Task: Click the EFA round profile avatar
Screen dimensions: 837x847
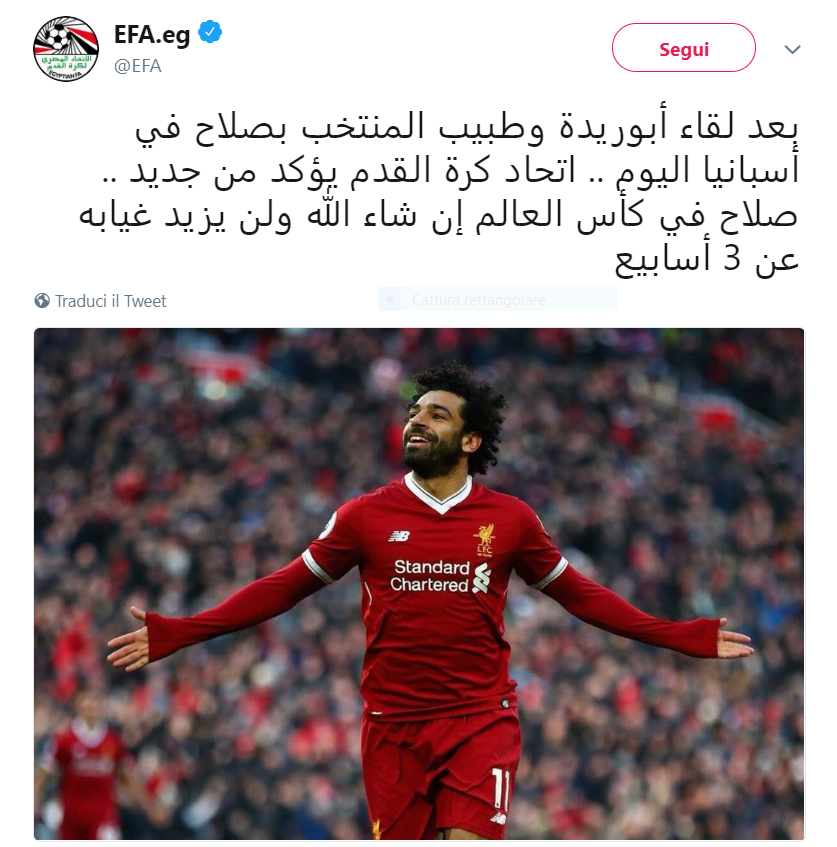Action: click(x=66, y=49)
